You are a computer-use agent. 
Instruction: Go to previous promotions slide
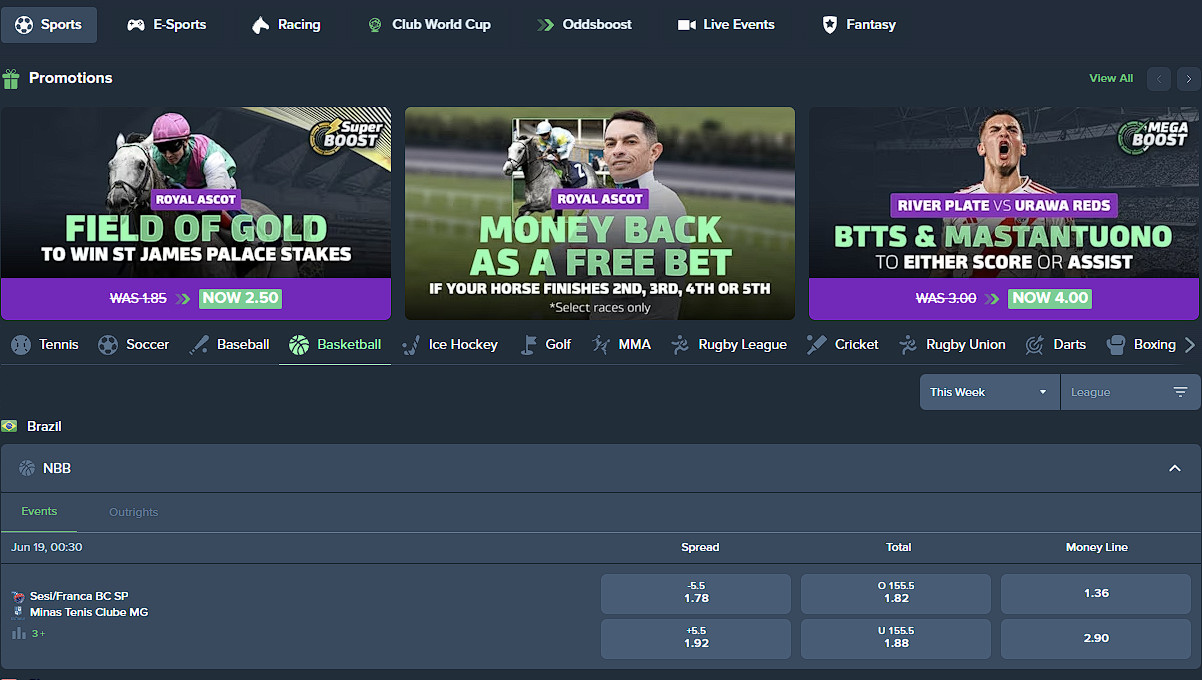[x=1159, y=78]
